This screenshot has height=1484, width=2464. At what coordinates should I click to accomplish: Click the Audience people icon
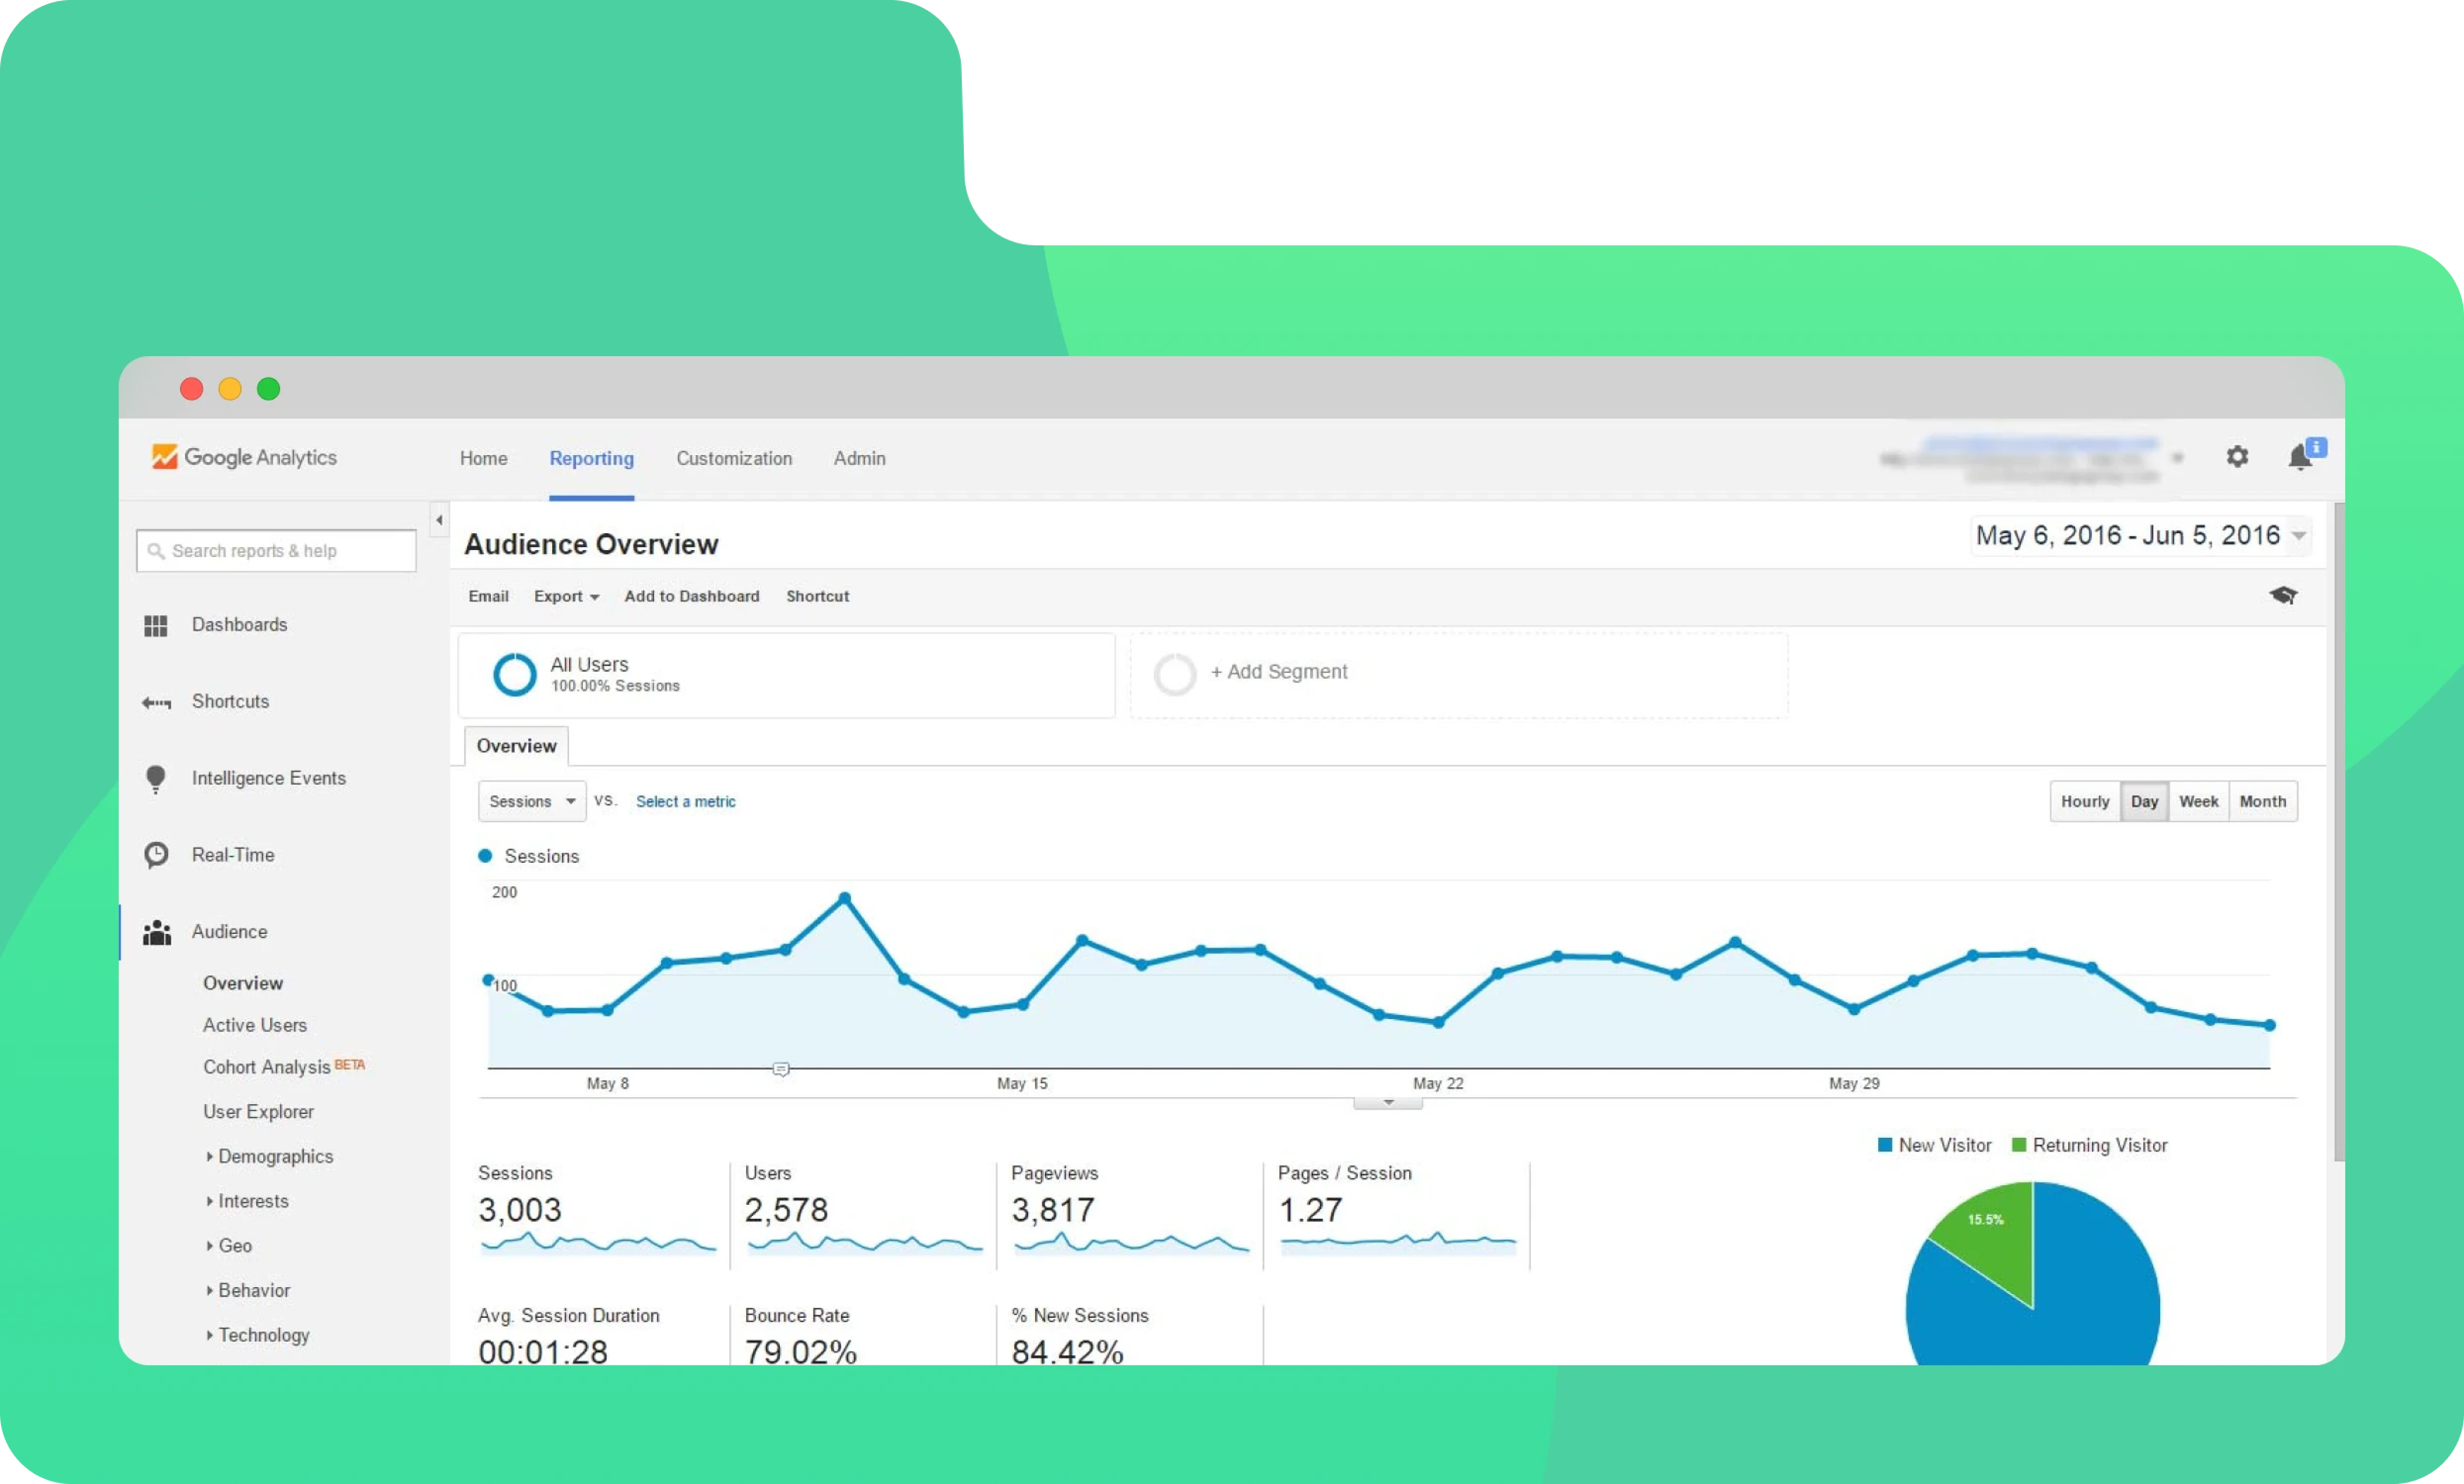[156, 932]
